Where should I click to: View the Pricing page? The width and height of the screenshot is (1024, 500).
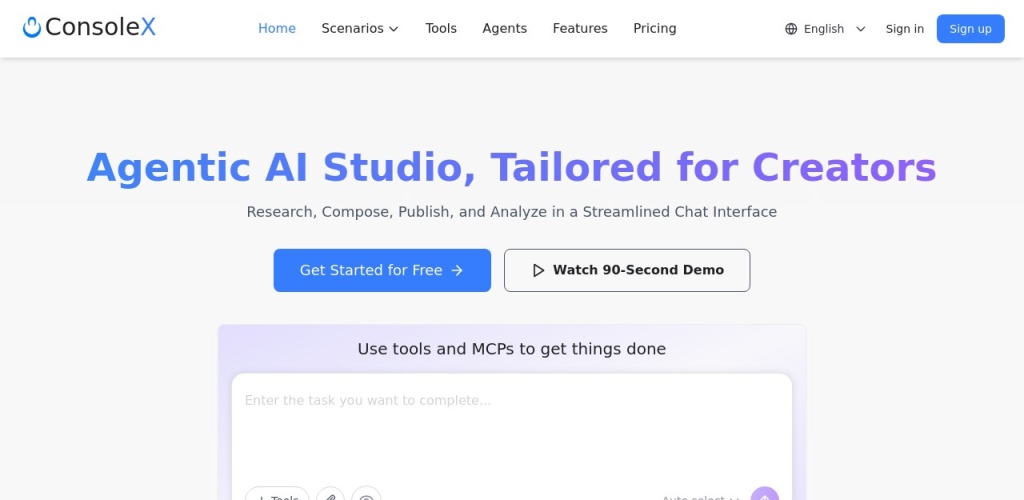[655, 28]
